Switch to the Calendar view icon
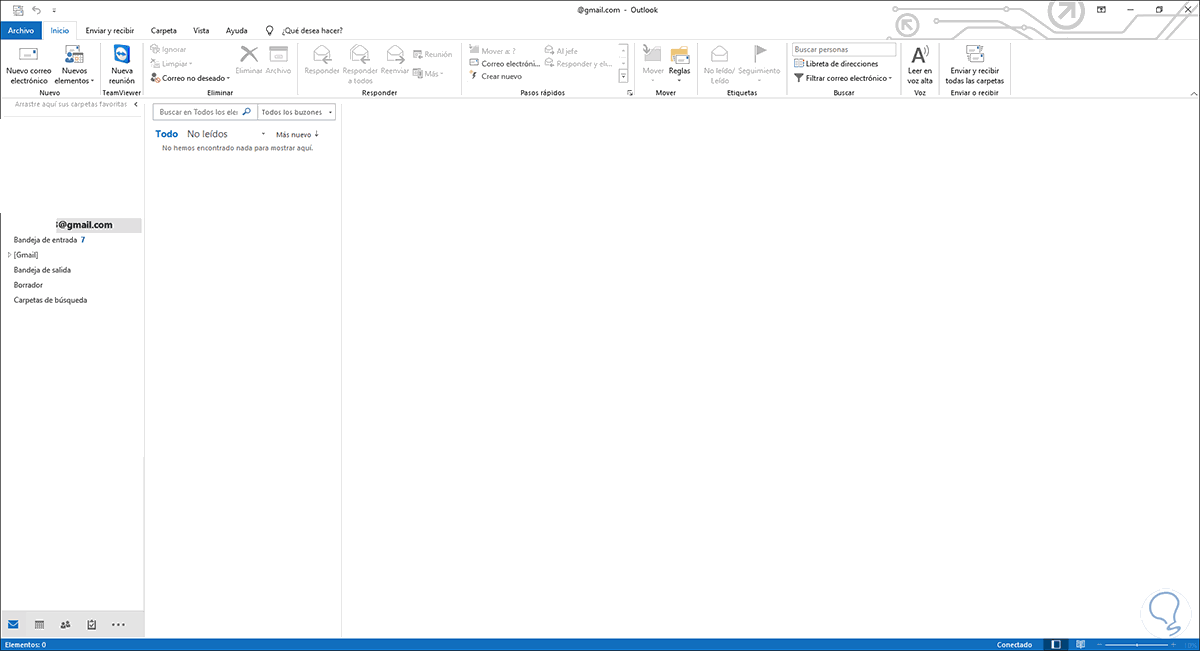The height and width of the screenshot is (651, 1200). point(39,624)
